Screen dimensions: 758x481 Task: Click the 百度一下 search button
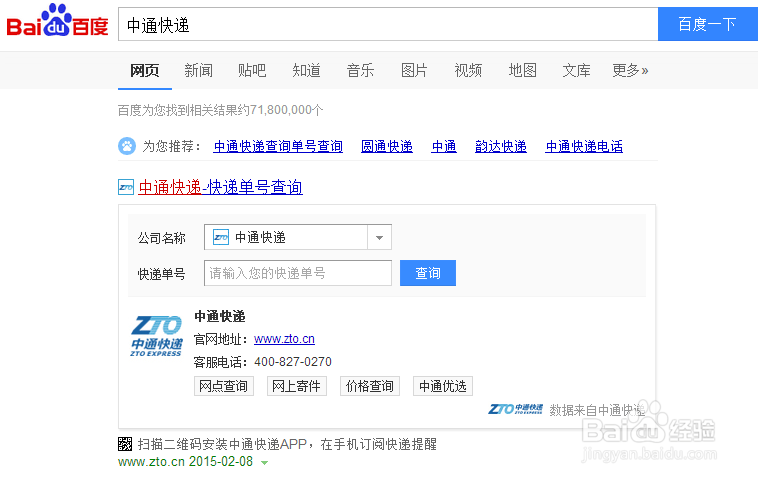pyautogui.click(x=708, y=24)
